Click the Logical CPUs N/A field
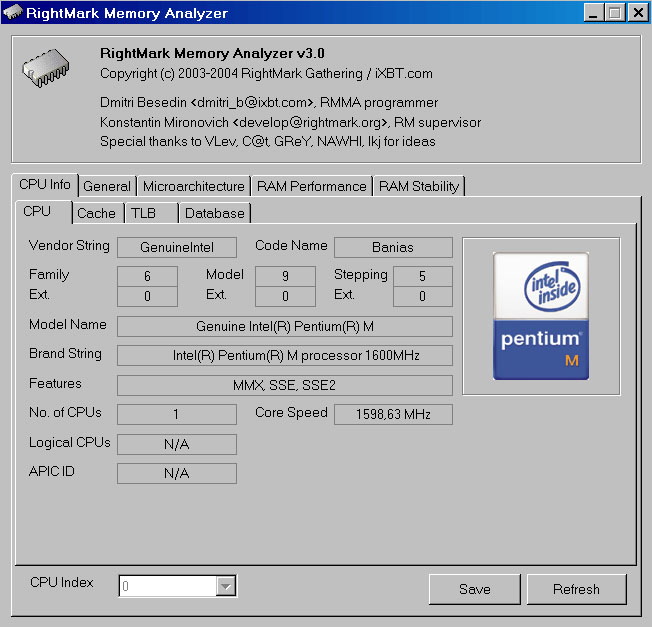Image resolution: width=652 pixels, height=627 pixels. pyautogui.click(x=177, y=444)
